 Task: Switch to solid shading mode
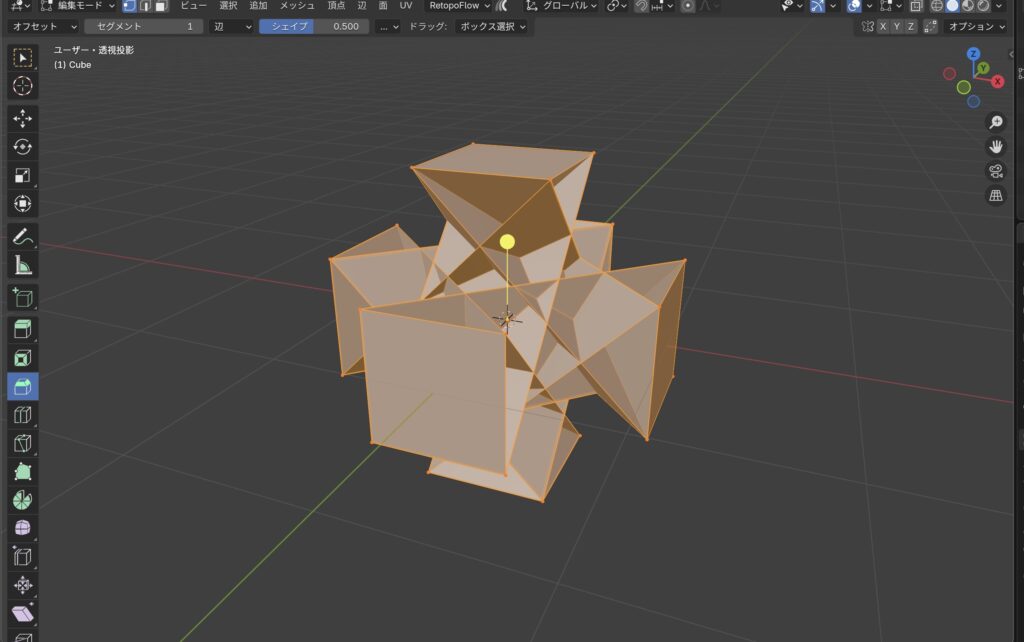click(952, 6)
